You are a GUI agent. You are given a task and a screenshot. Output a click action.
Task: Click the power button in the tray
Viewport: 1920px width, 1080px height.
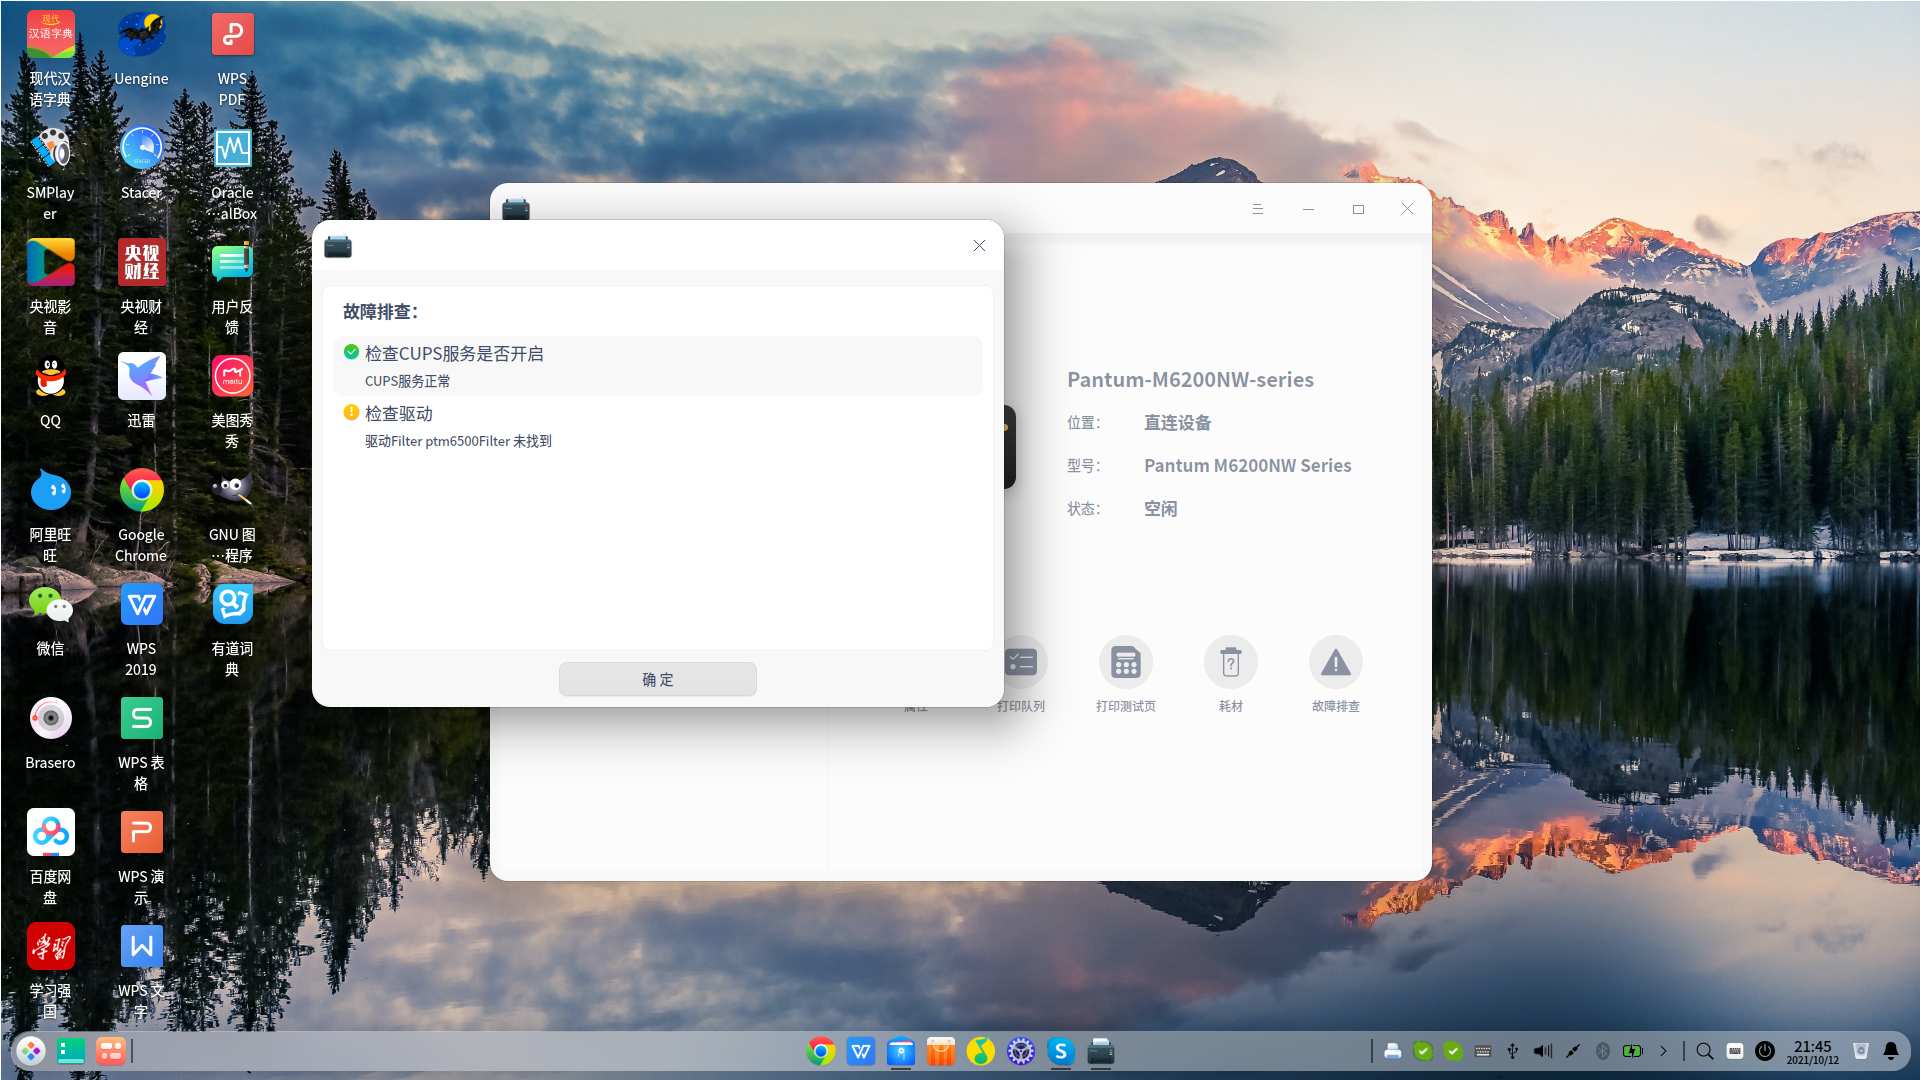(1765, 1051)
